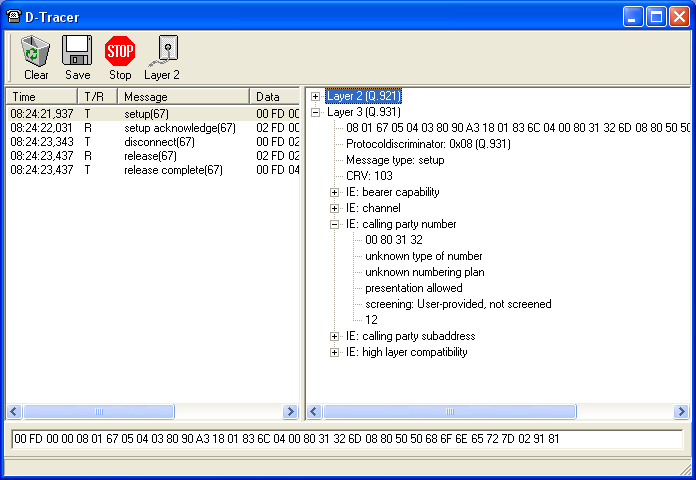Collapse IE: calling party number node
The width and height of the screenshot is (696, 480).
[335, 224]
